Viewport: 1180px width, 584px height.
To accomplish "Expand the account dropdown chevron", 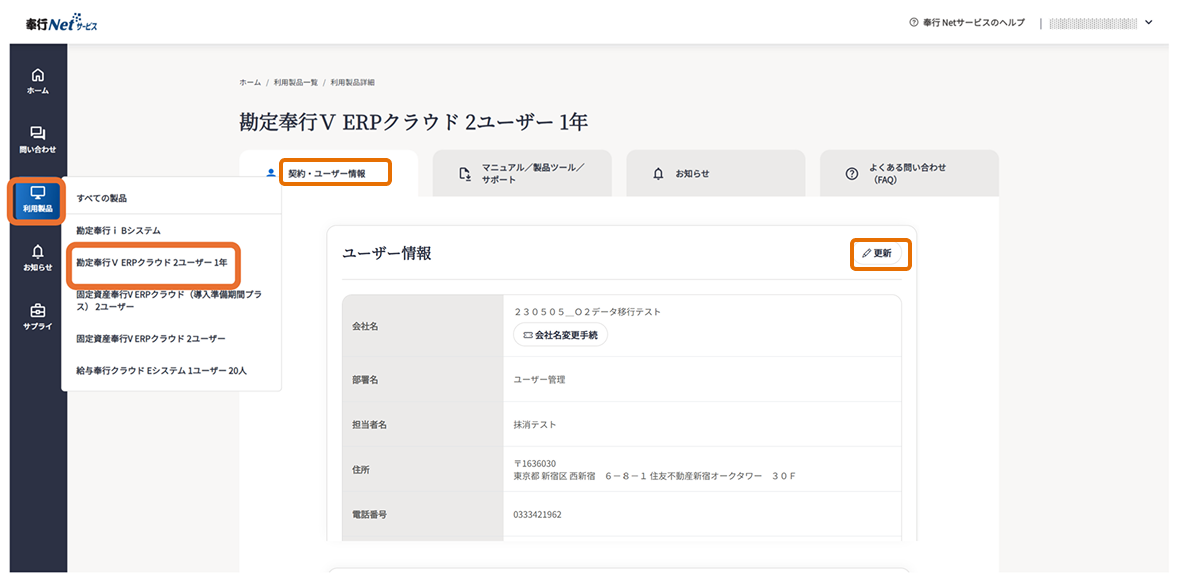I will (x=1148, y=22).
